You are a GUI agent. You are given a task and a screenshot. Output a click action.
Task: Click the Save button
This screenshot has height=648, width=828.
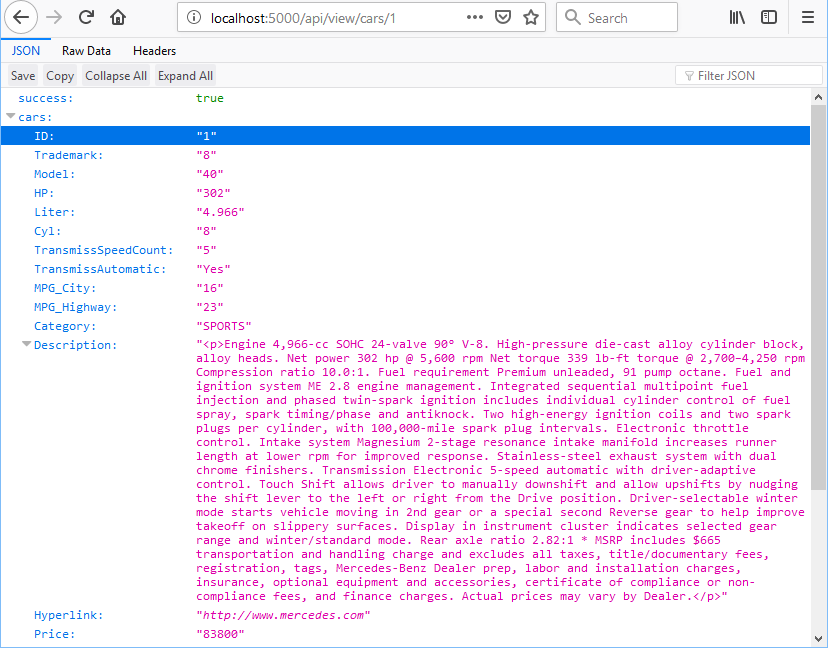(x=23, y=76)
